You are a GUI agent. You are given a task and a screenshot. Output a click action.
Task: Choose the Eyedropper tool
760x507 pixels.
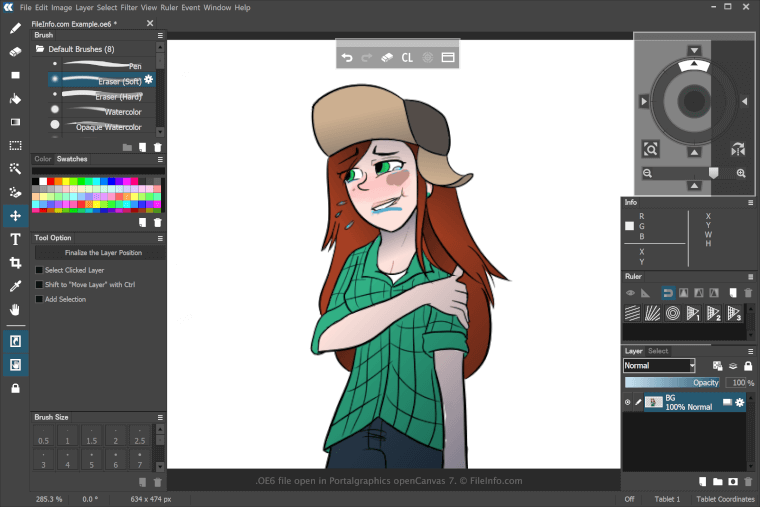click(x=15, y=287)
